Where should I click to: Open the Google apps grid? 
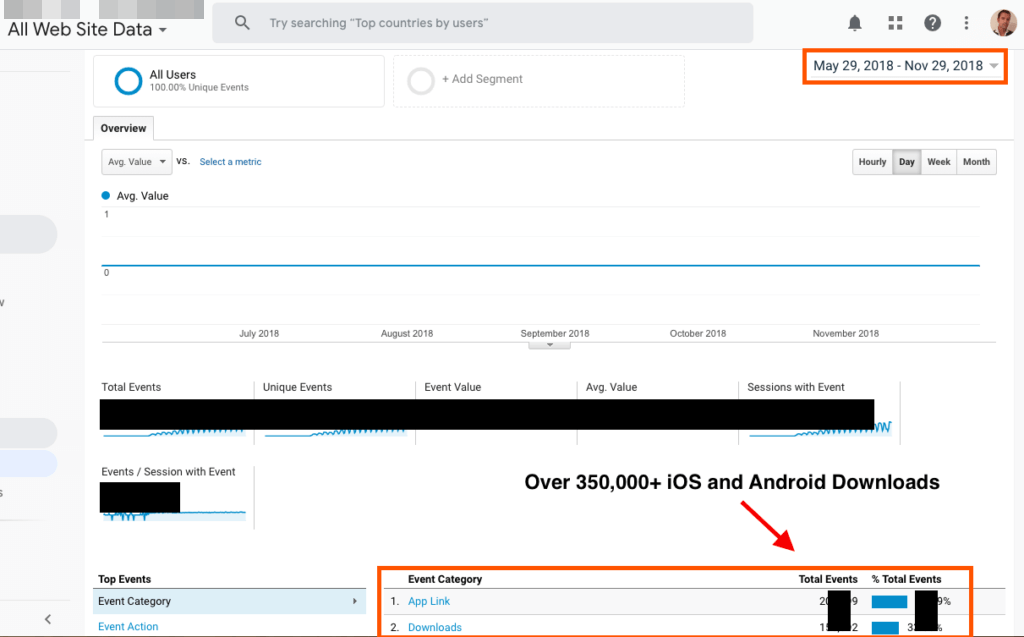[x=895, y=23]
